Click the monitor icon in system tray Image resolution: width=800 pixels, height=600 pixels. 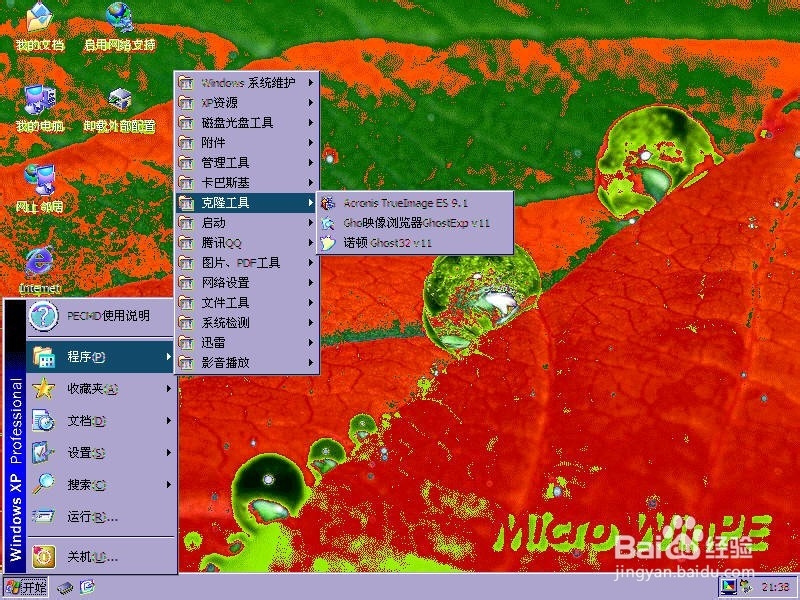click(728, 588)
